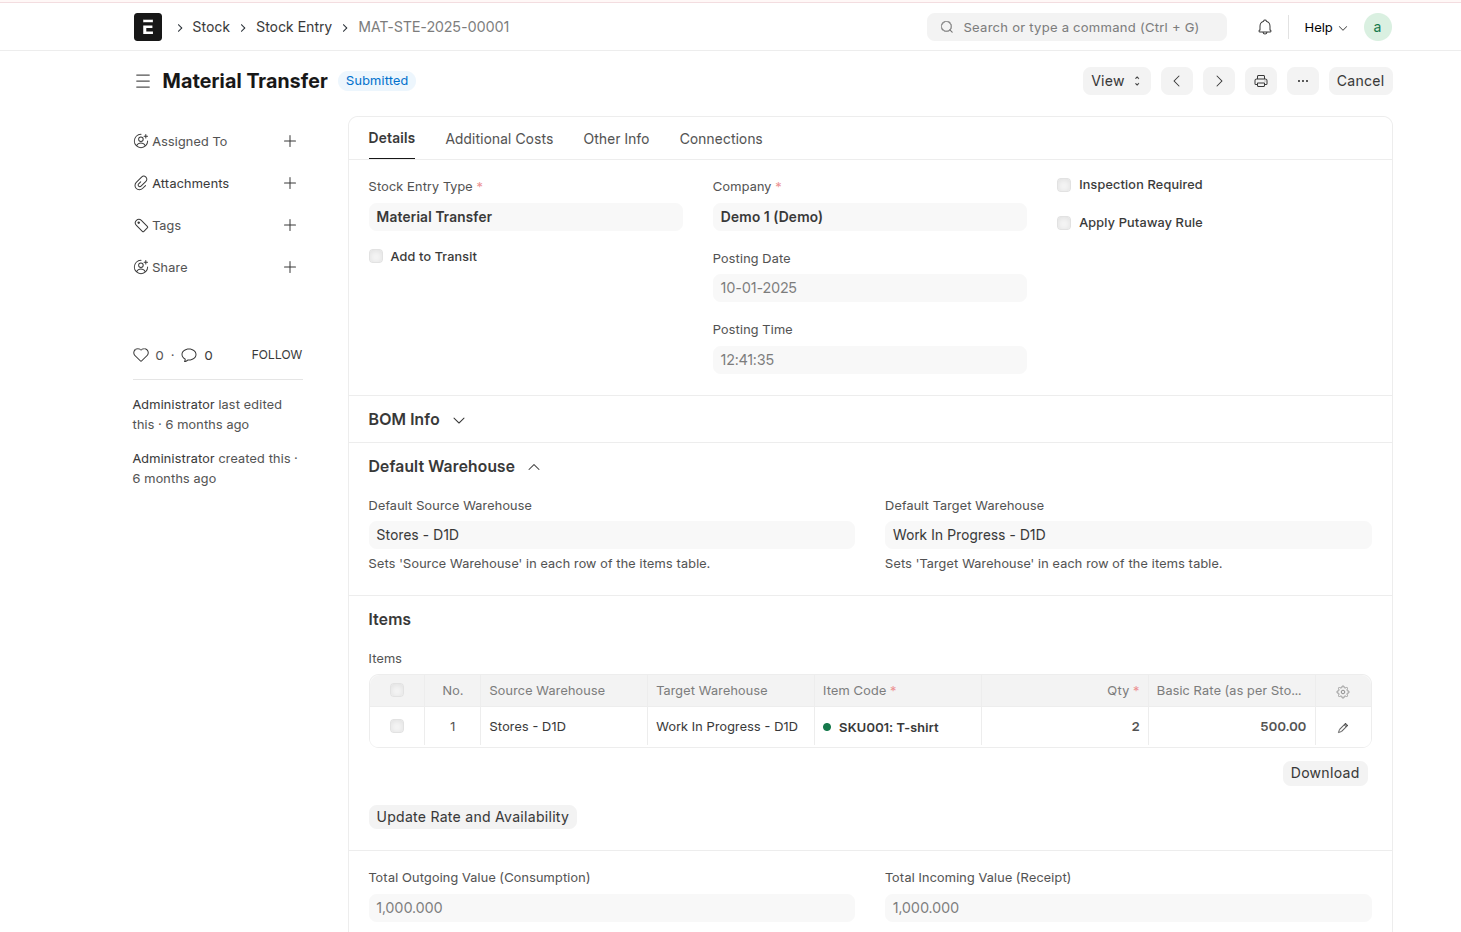The width and height of the screenshot is (1461, 932).
Task: Click the ERPNext logo in the navbar
Action: click(x=147, y=26)
